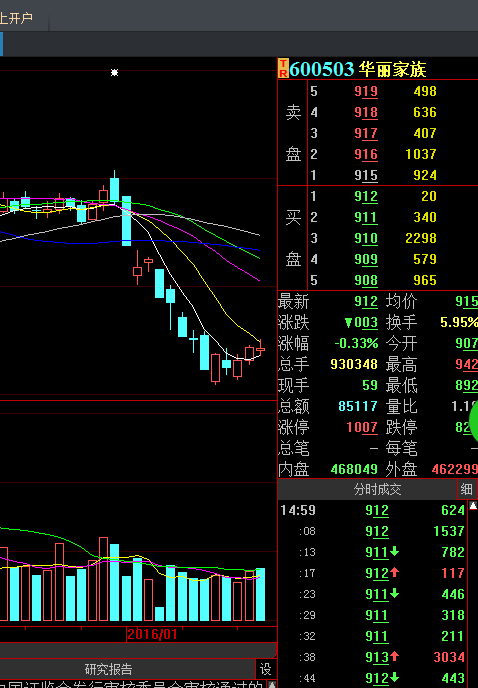Click the 涨停 limit-up price 1007
The image size is (478, 688).
(x=362, y=427)
